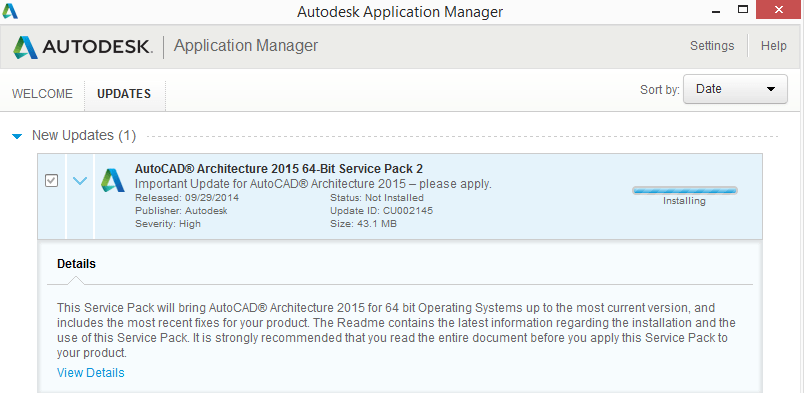Viewport: 804px width, 393px height.
Task: Click the Released: 09/29/2014 text
Action: tap(187, 198)
